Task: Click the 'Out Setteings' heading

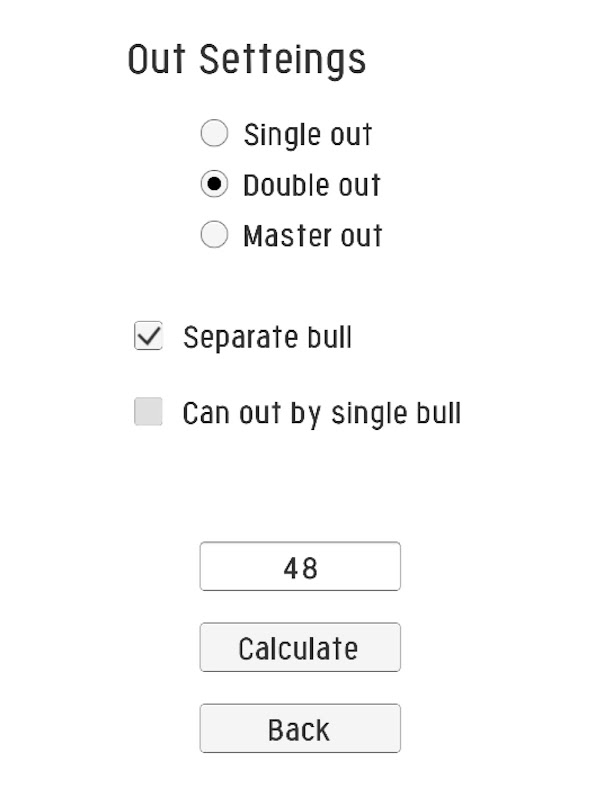Action: click(x=247, y=60)
